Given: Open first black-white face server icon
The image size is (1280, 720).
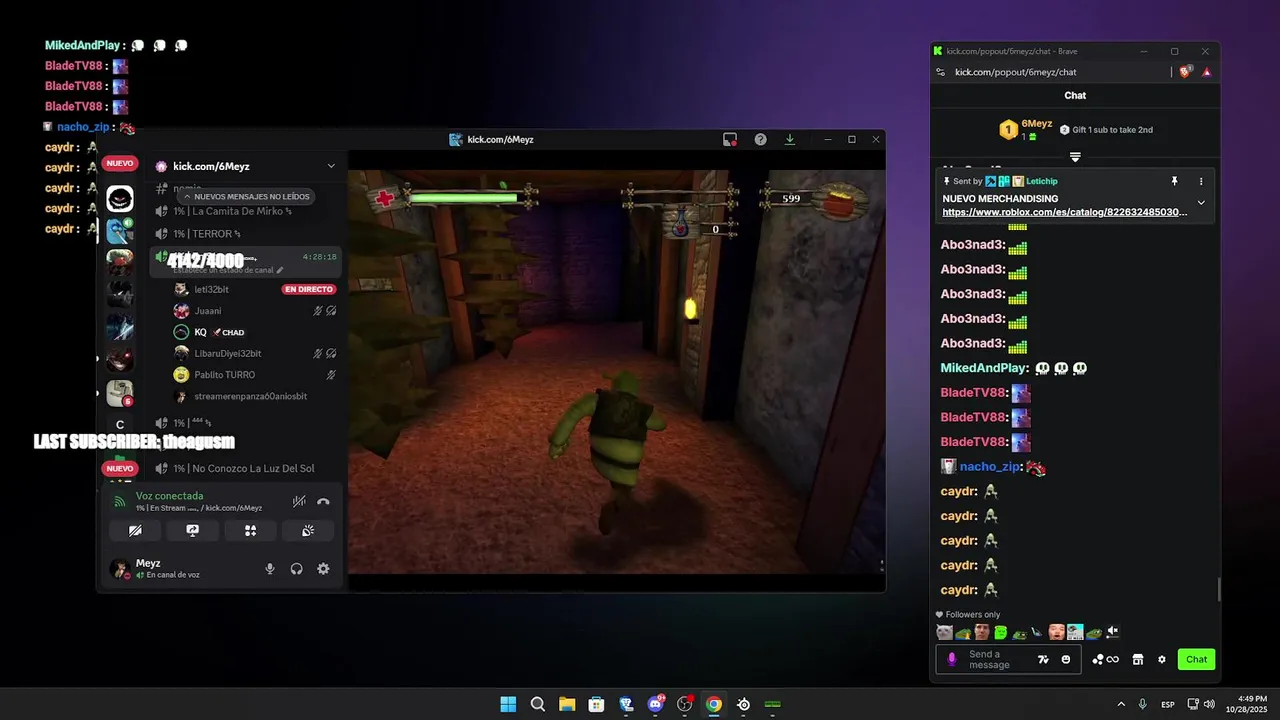Looking at the screenshot, I should tap(120, 199).
